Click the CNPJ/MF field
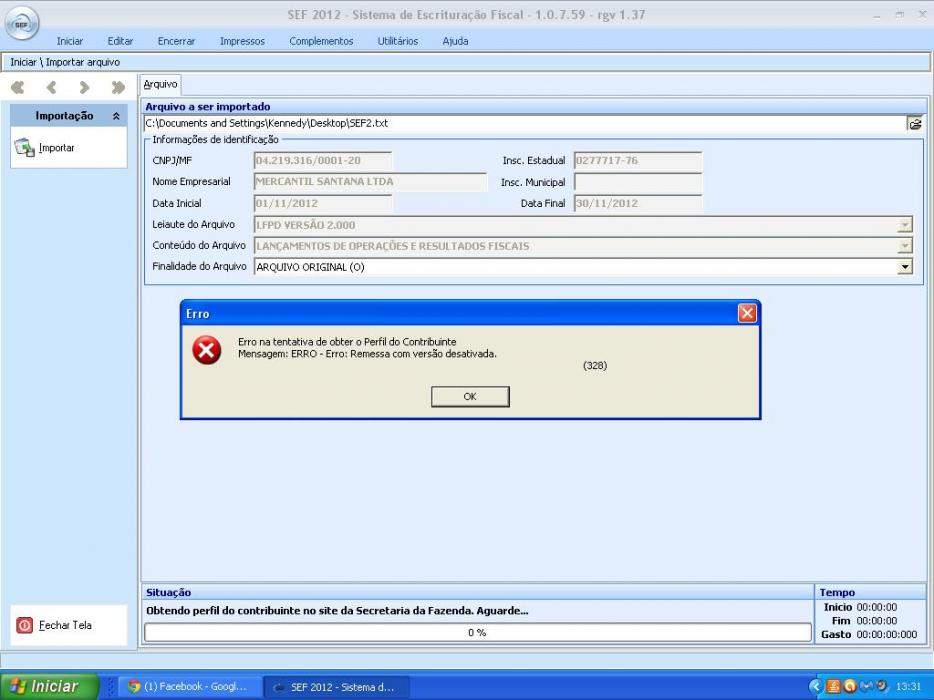The width and height of the screenshot is (934, 700). (x=323, y=161)
